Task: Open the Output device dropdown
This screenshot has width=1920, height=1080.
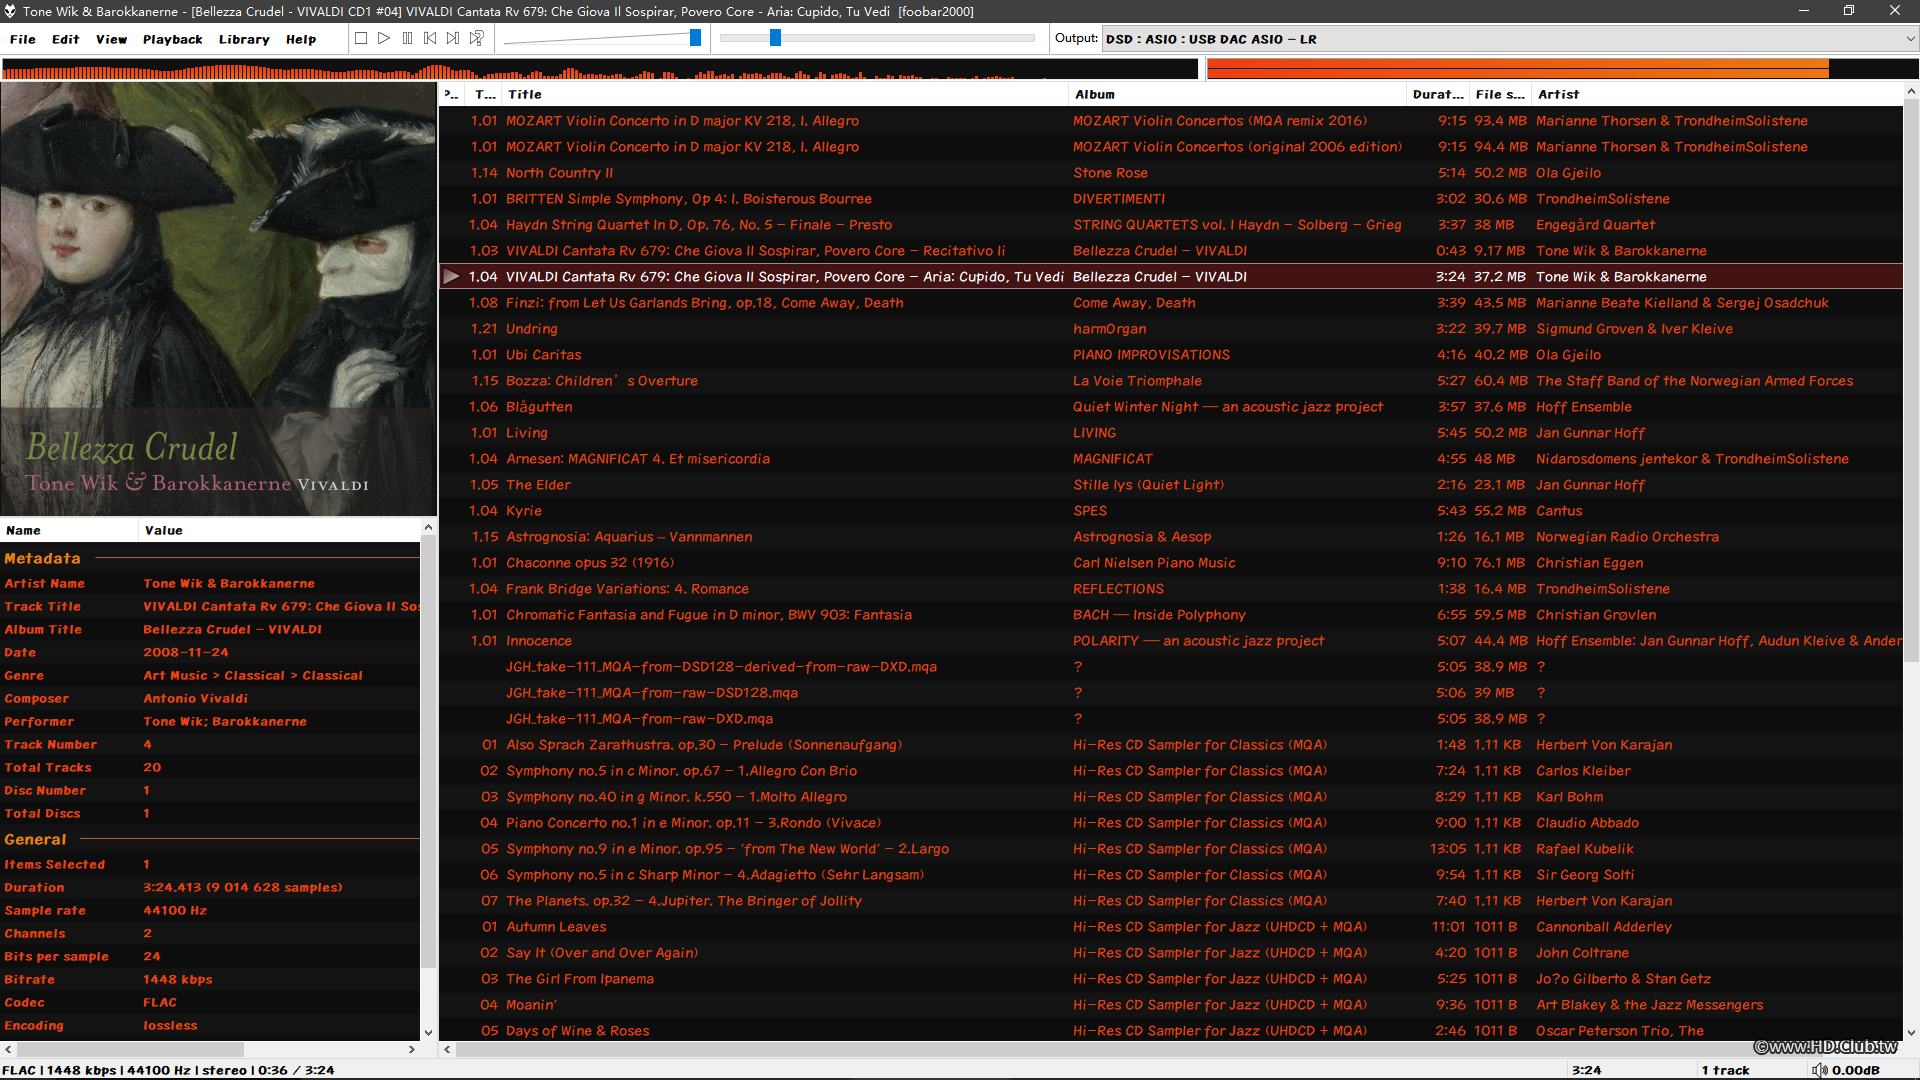Action: click(x=1909, y=39)
